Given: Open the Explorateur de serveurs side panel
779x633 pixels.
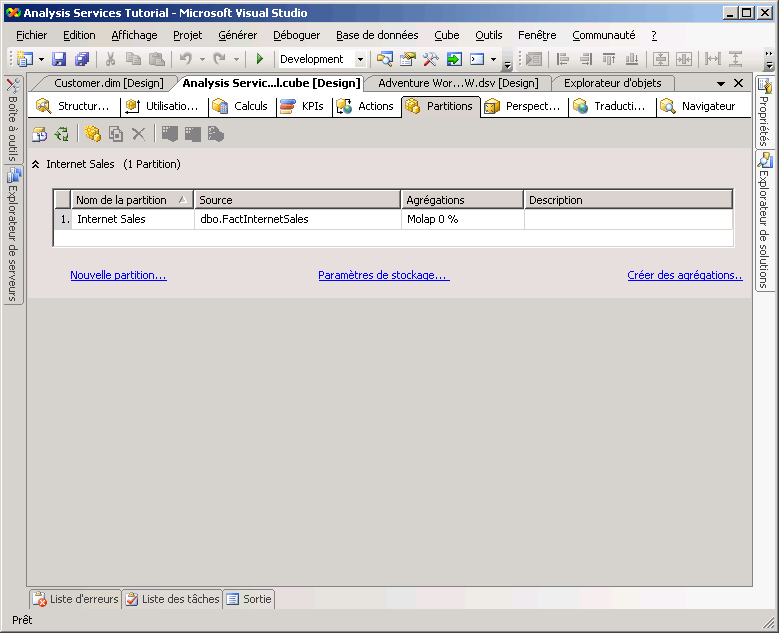Looking at the screenshot, I should pos(13,236).
